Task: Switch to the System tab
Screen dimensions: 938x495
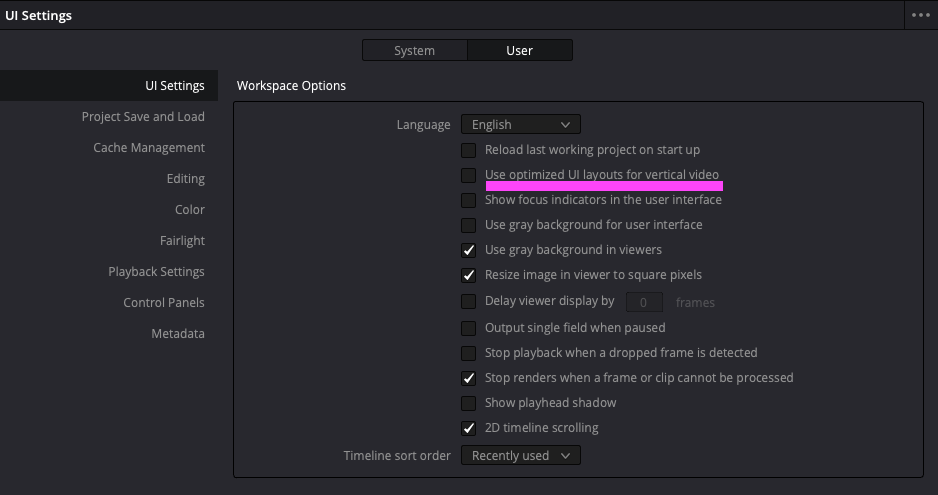Action: [415, 50]
